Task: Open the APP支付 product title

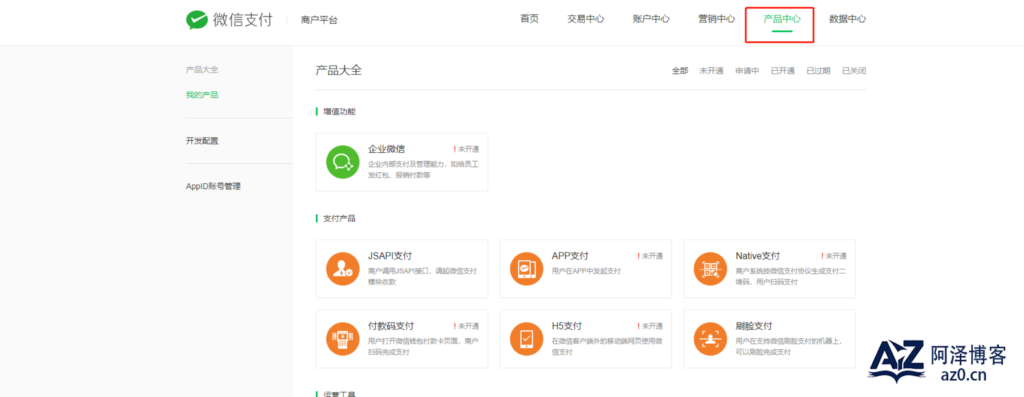Action: pos(570,255)
